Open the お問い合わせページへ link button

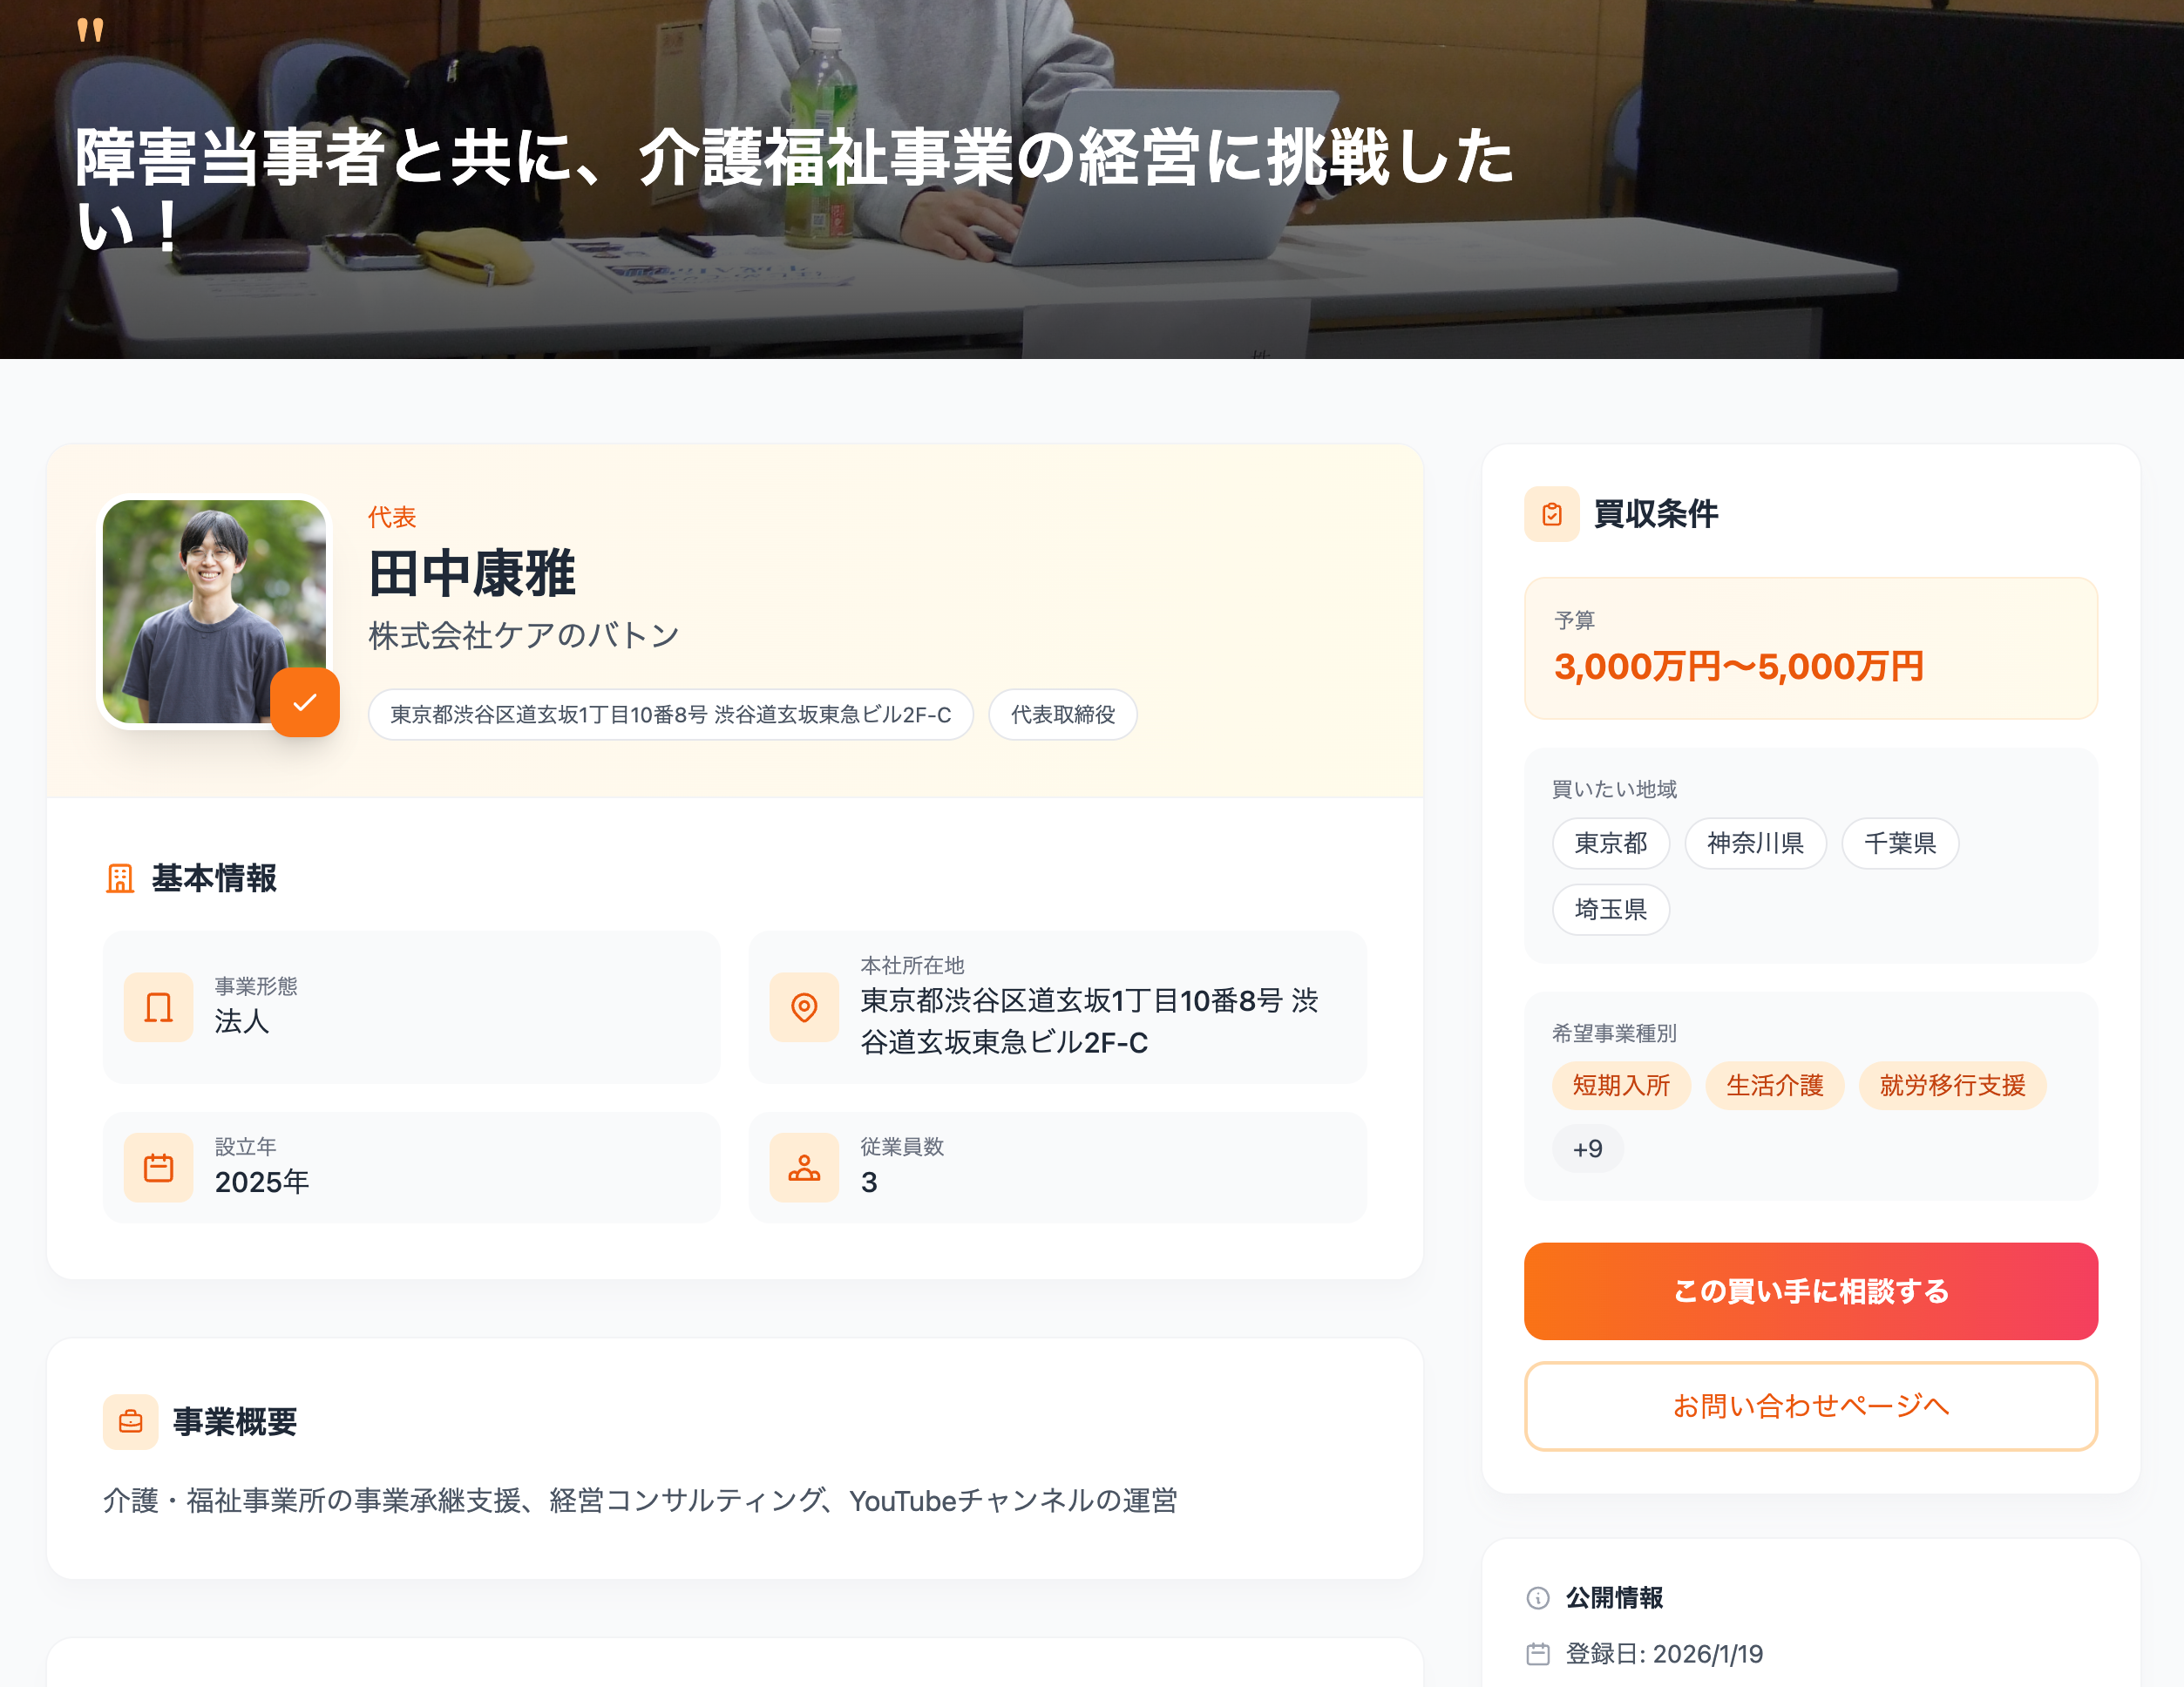pos(1810,1405)
